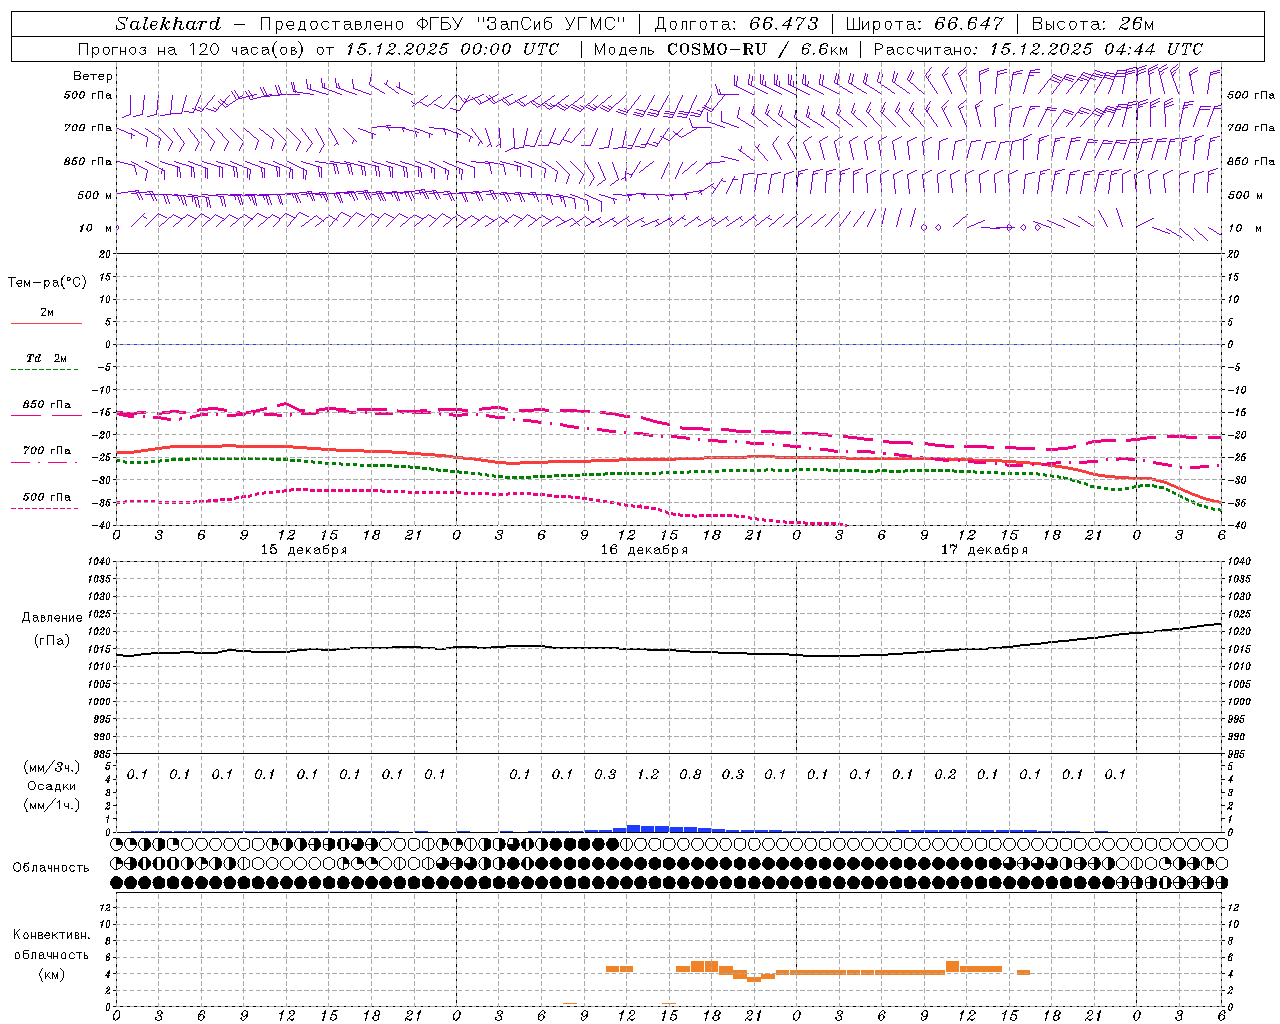Click the 'Рассчитано: 15.12.2025 04:44 UTC' text
This screenshot has height=1024, width=1280.
click(1038, 49)
